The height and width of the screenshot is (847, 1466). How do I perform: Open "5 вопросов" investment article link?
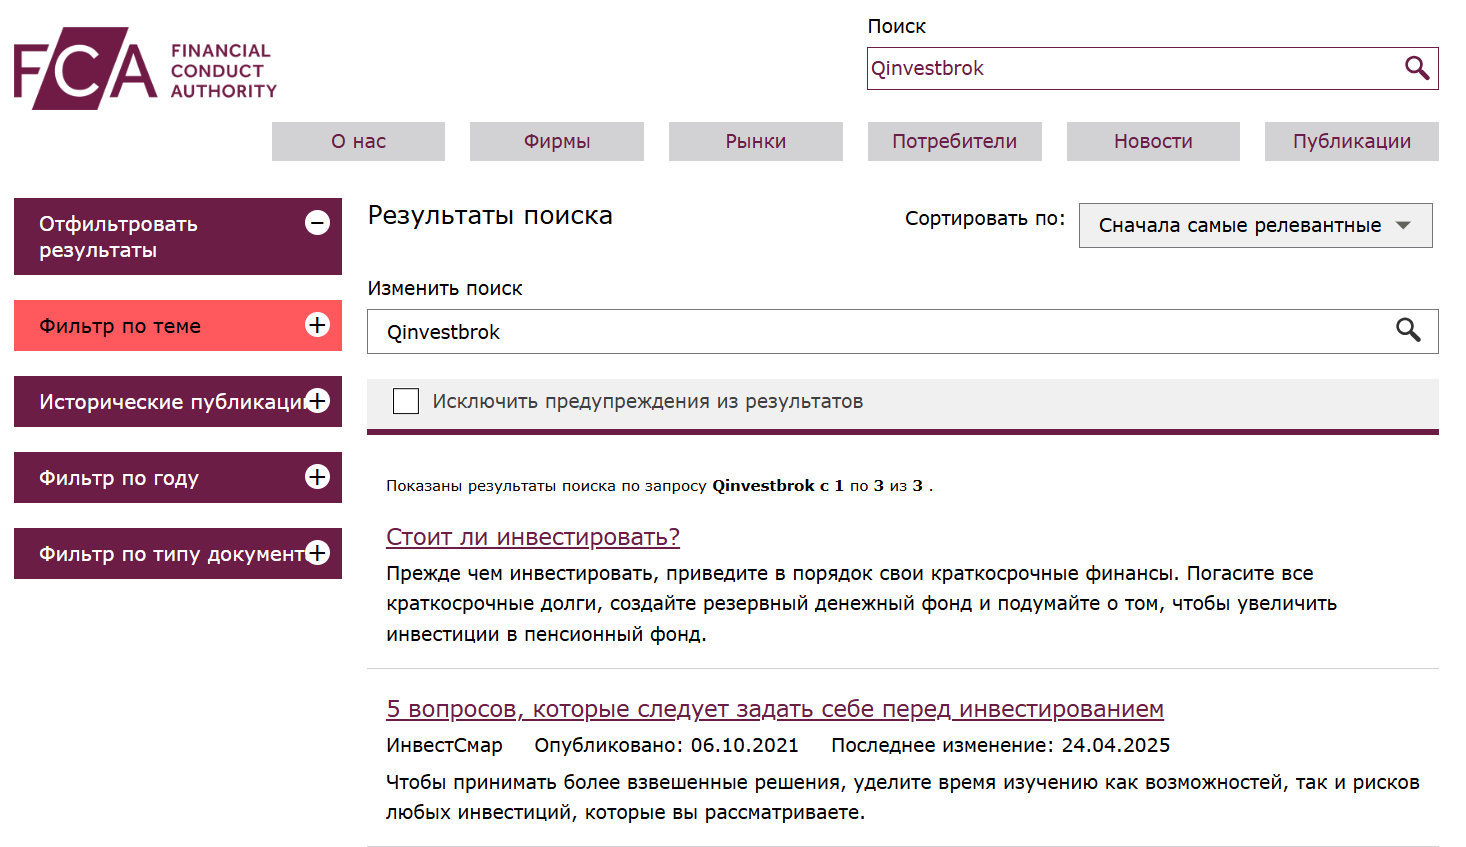[775, 709]
